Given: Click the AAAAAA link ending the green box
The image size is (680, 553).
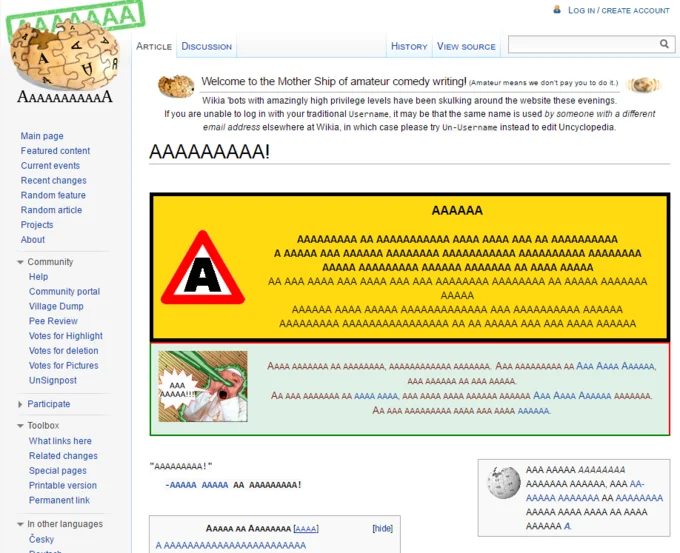Looking at the screenshot, I should [x=533, y=410].
